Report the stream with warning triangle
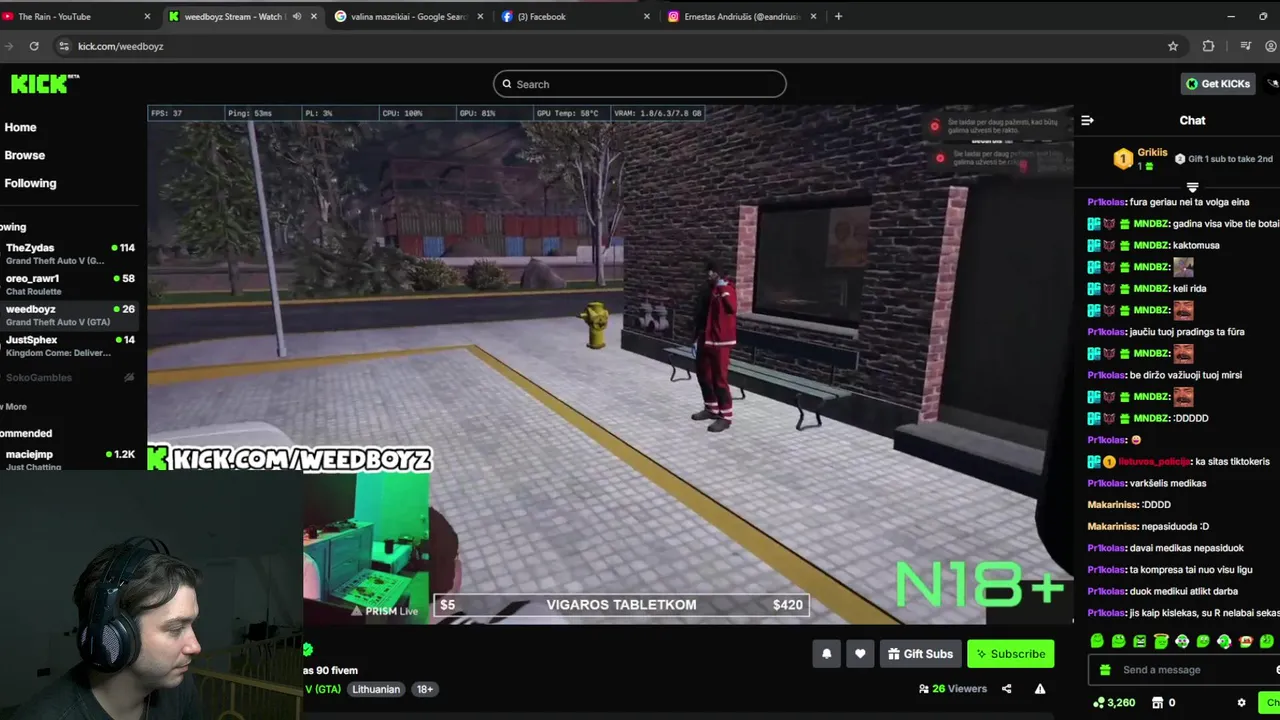 pos(1040,689)
